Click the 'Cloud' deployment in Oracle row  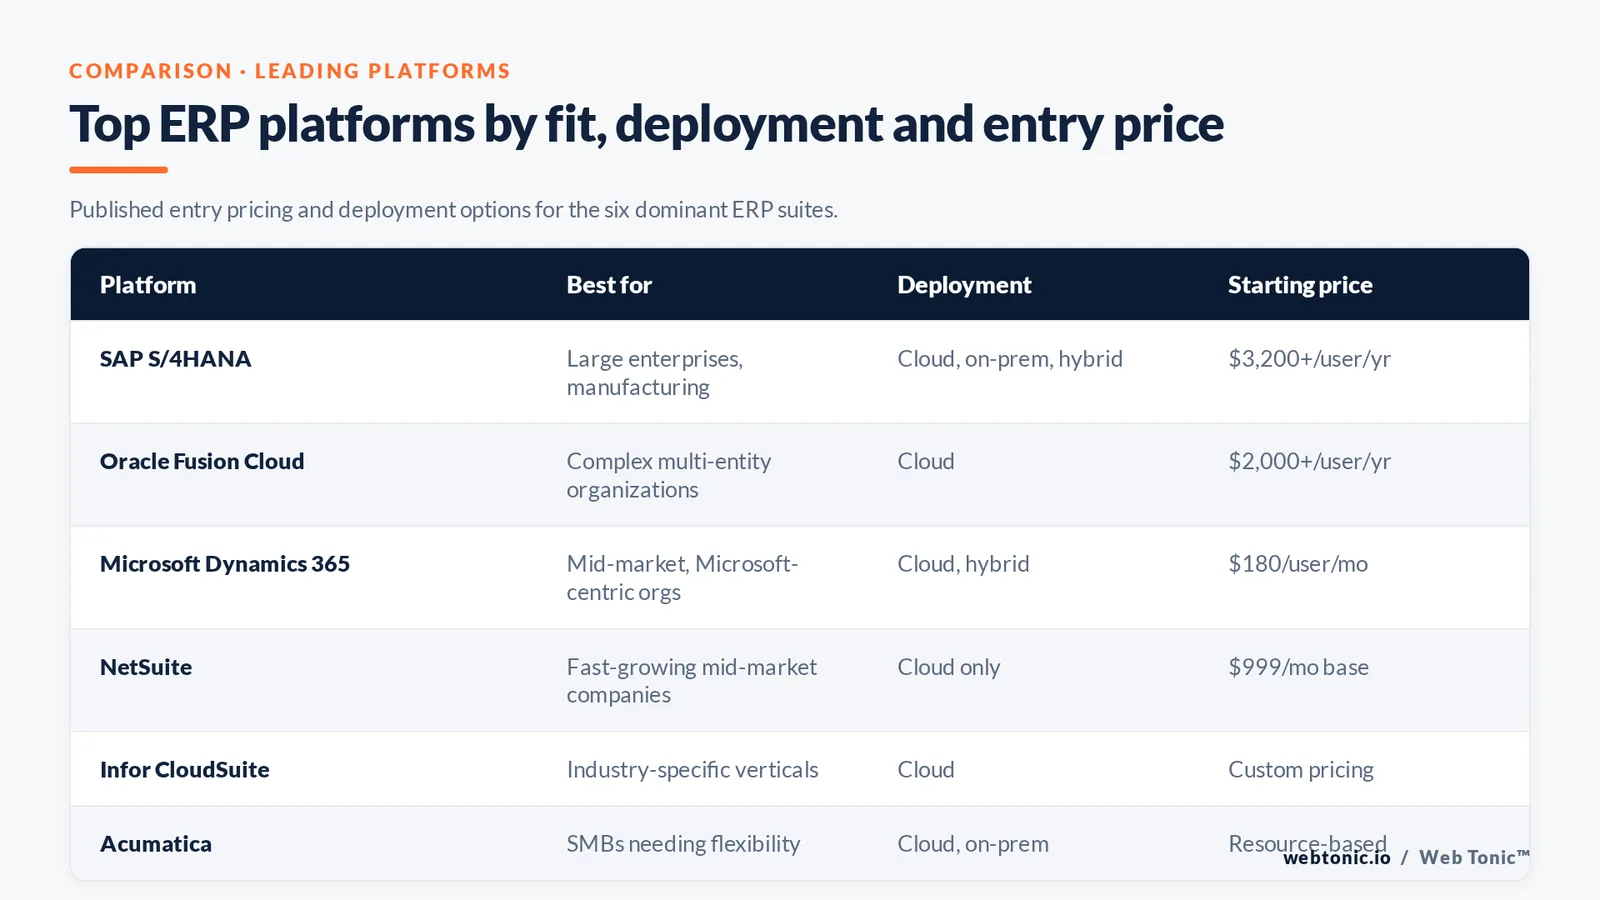pos(926,461)
